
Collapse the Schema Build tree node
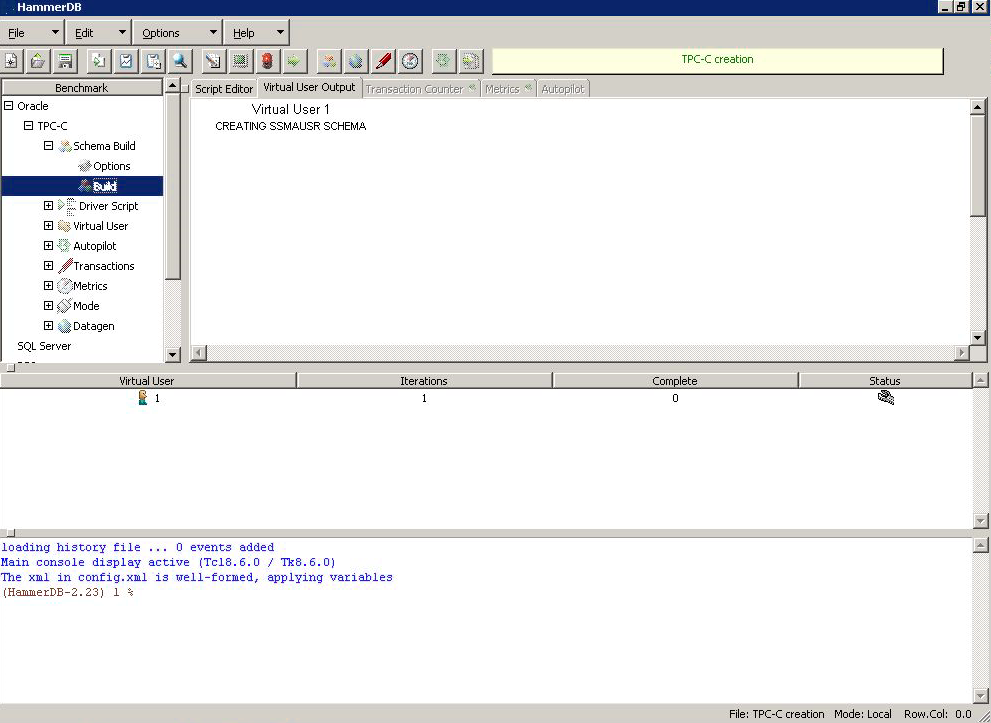(48, 146)
